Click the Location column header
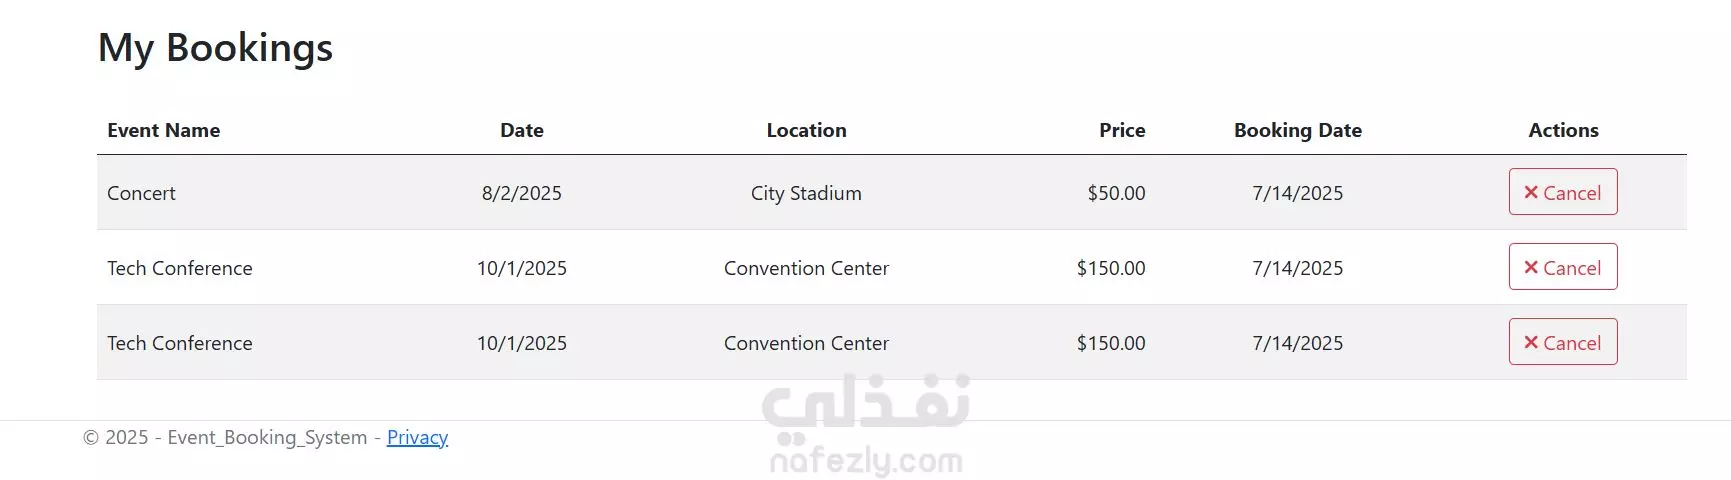 (806, 130)
